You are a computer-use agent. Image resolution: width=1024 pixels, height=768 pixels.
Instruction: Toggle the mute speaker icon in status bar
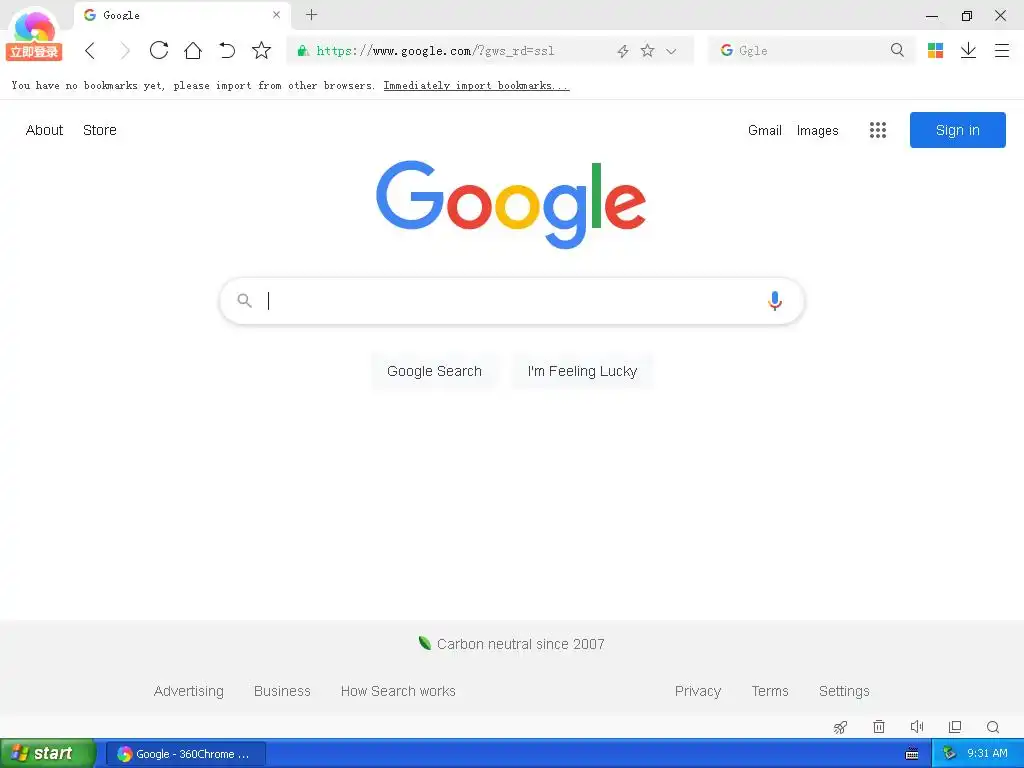pyautogui.click(x=917, y=726)
